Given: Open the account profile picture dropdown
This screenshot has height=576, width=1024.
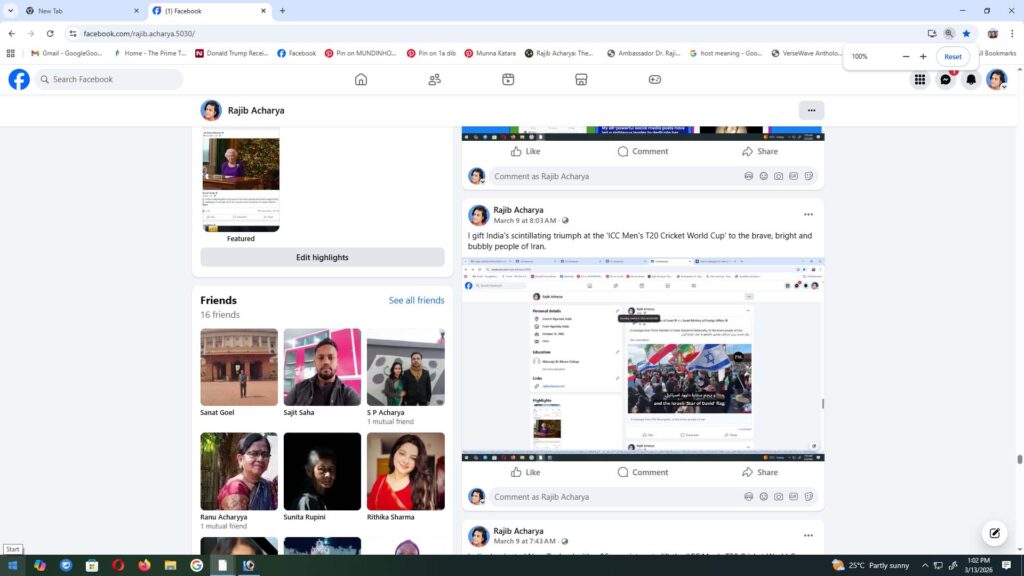Looking at the screenshot, I should coord(996,80).
